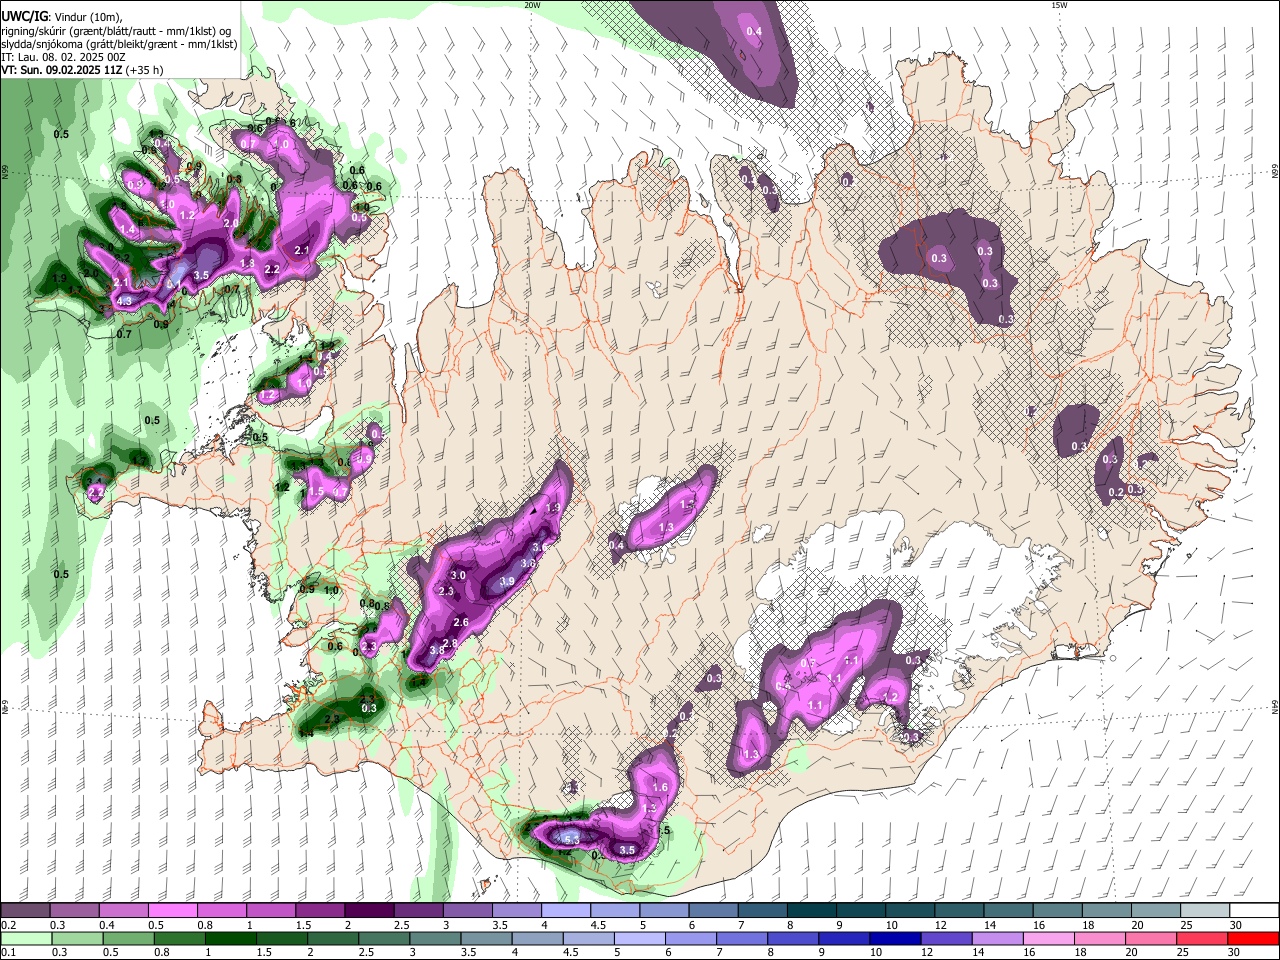
Task: Pick the lower legend swatch between 14 and 16
Action: click(997, 938)
